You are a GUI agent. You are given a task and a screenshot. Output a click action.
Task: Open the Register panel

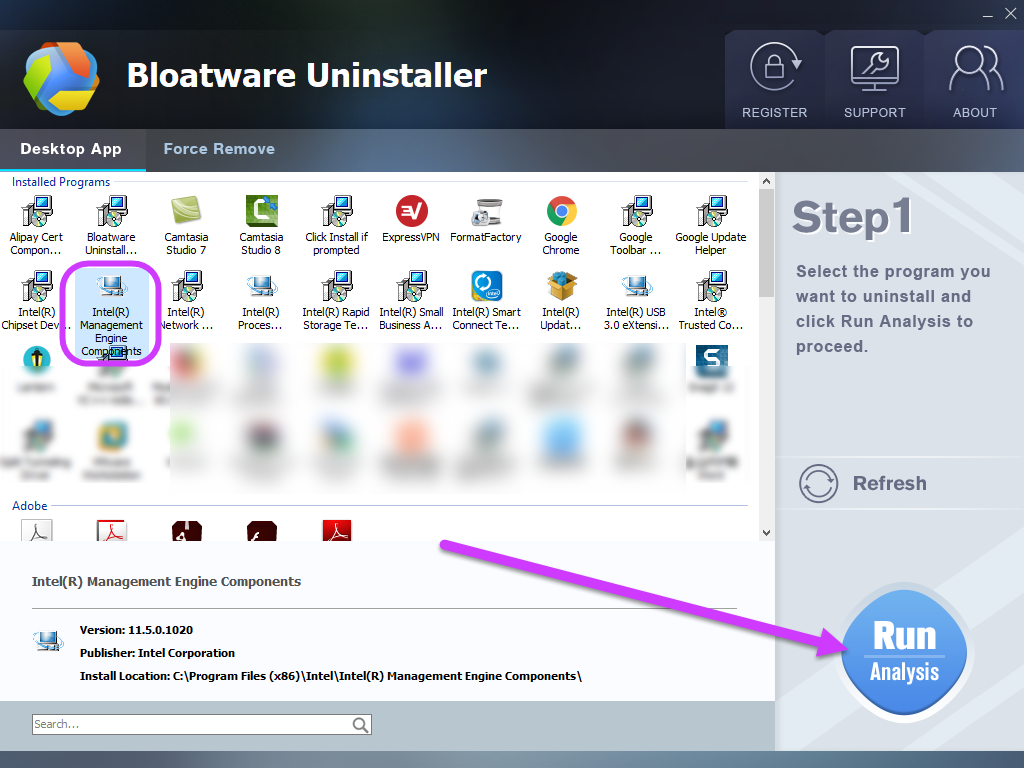(x=774, y=80)
